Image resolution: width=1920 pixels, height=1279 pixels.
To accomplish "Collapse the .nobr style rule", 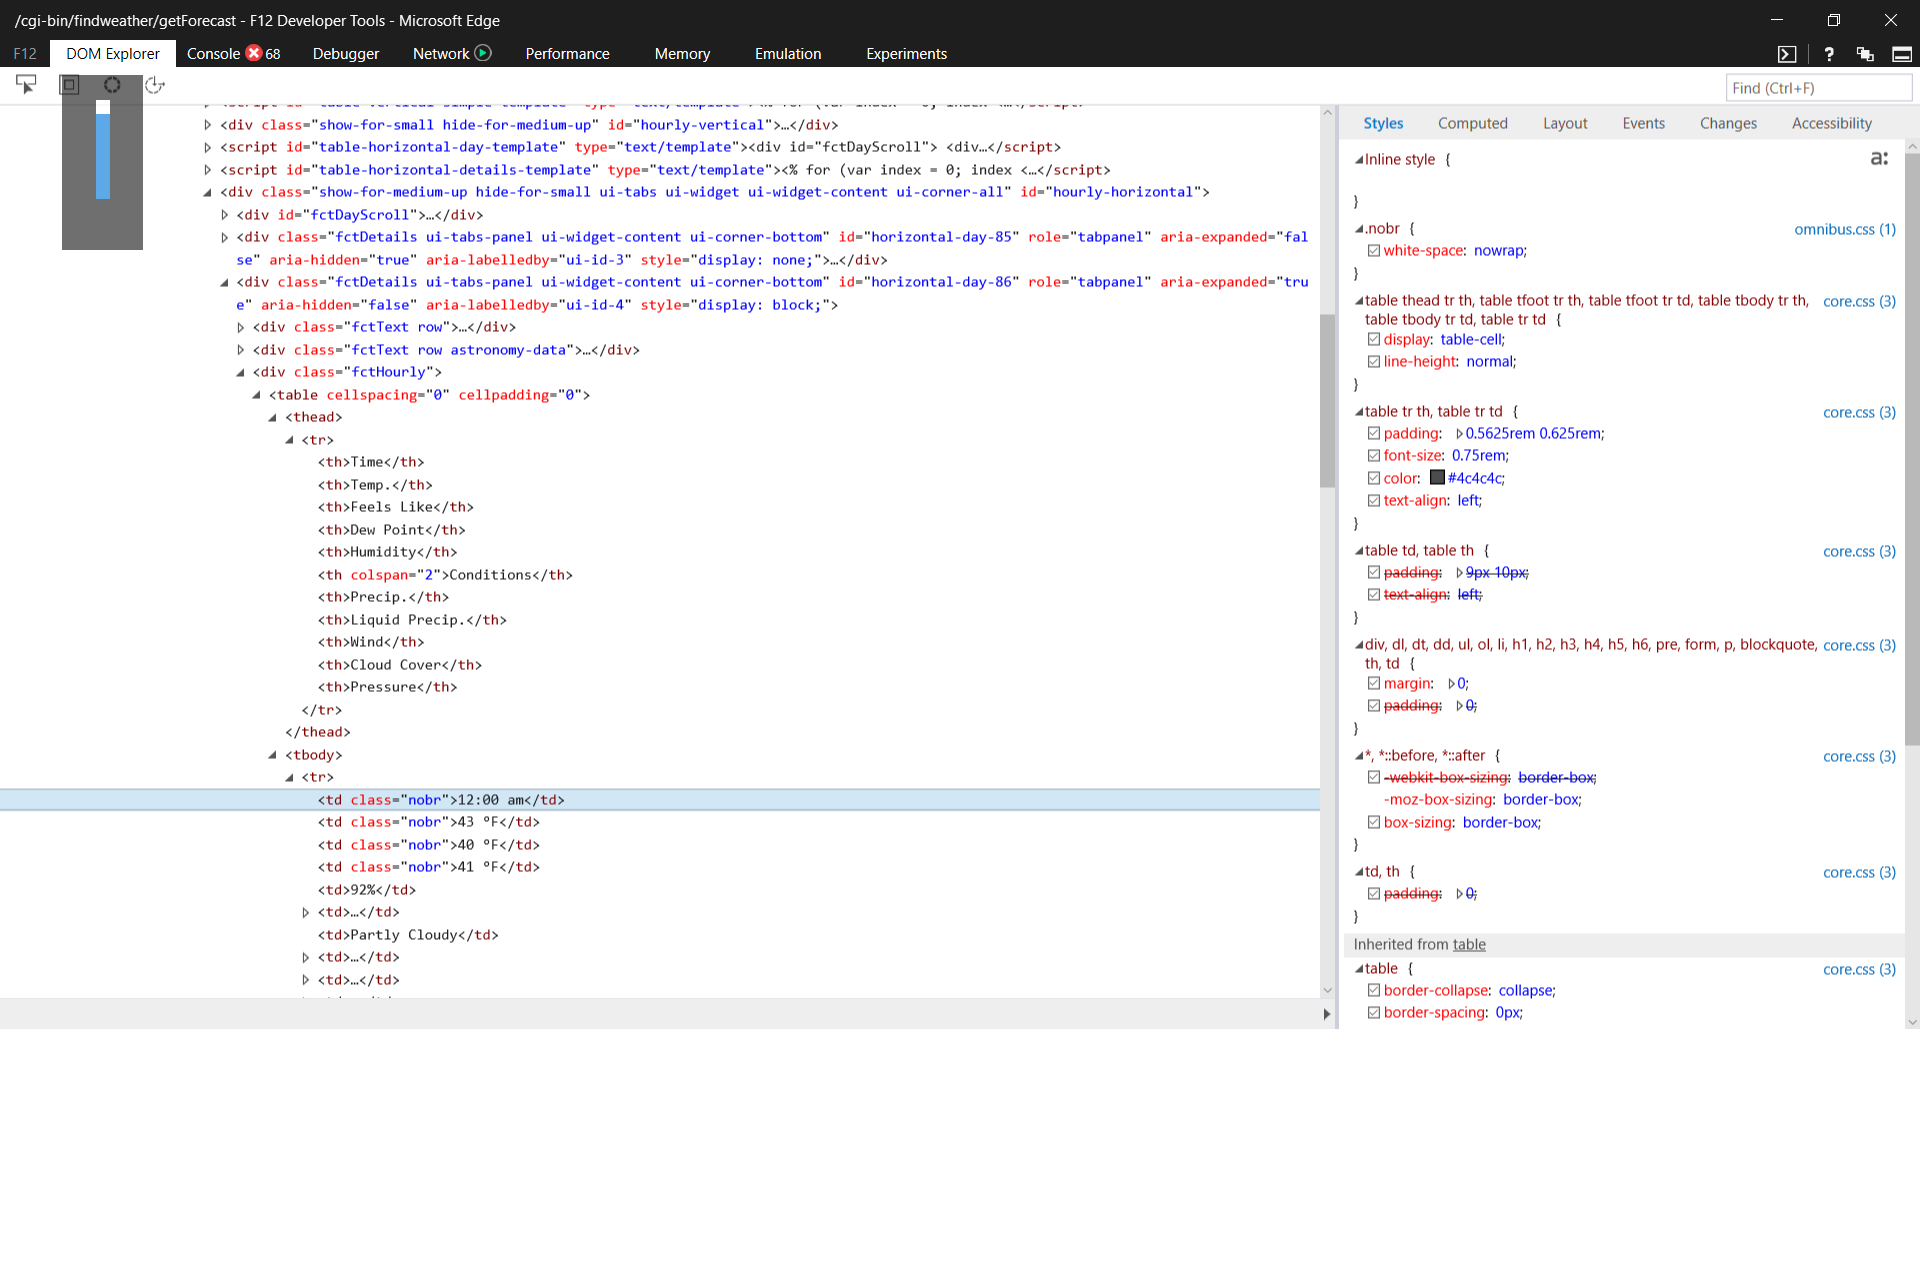I will click(1359, 229).
